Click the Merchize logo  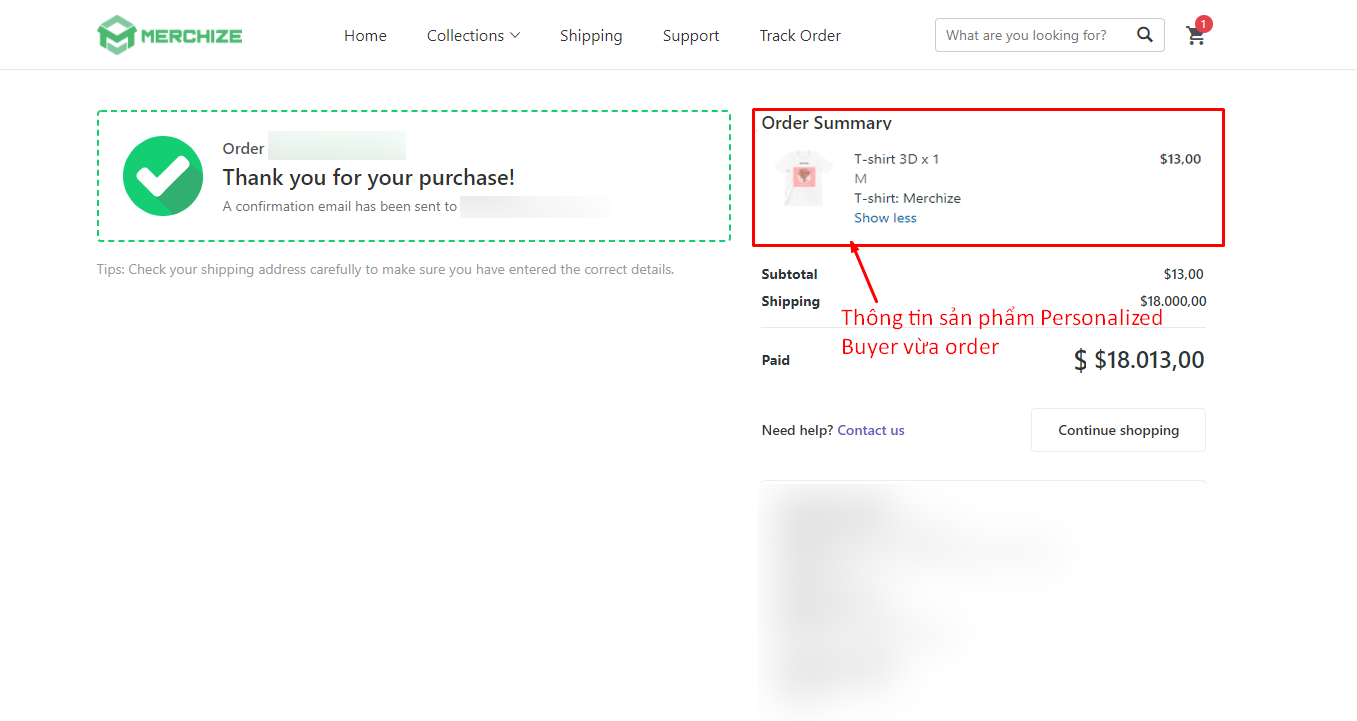click(x=170, y=35)
